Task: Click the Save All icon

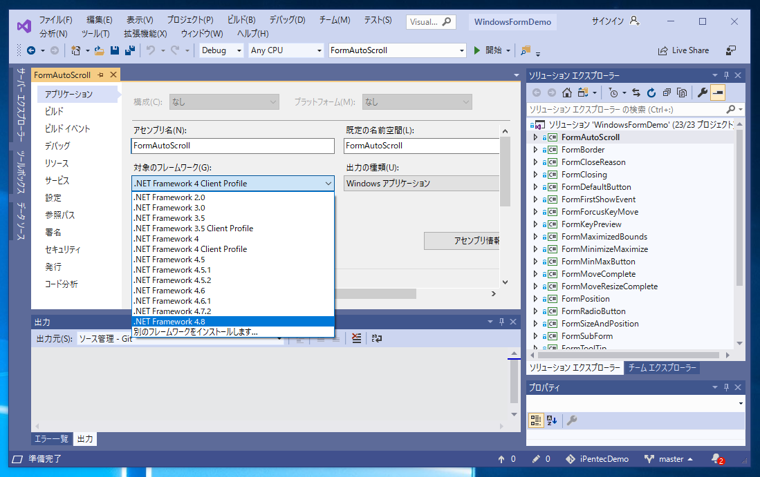Action: [130, 50]
